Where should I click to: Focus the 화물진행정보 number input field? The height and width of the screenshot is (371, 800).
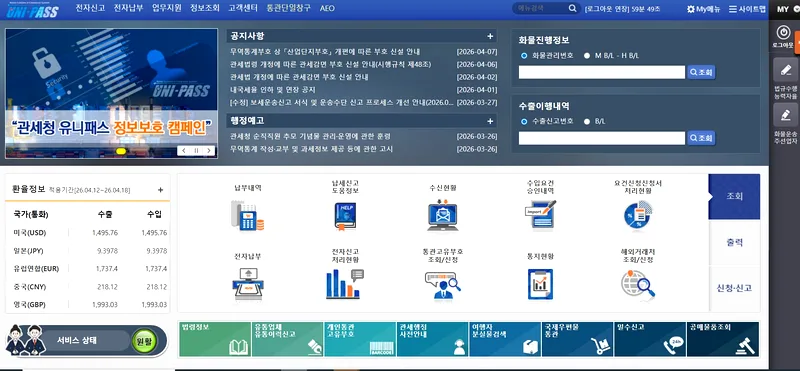pos(602,72)
